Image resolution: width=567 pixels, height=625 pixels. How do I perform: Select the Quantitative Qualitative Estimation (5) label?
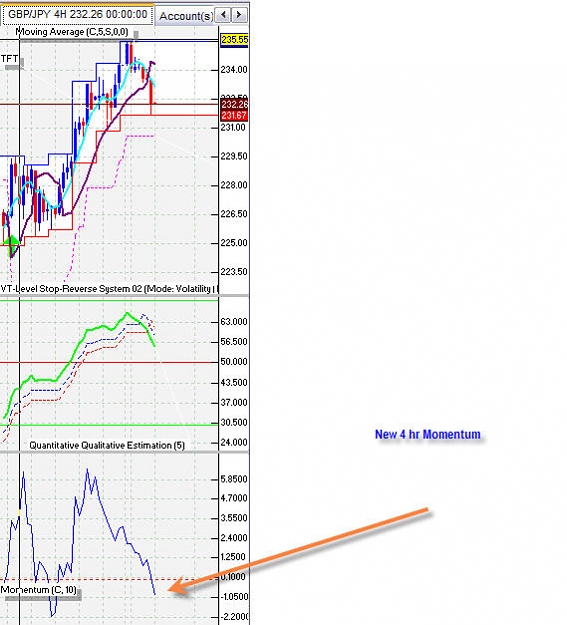pos(107,445)
